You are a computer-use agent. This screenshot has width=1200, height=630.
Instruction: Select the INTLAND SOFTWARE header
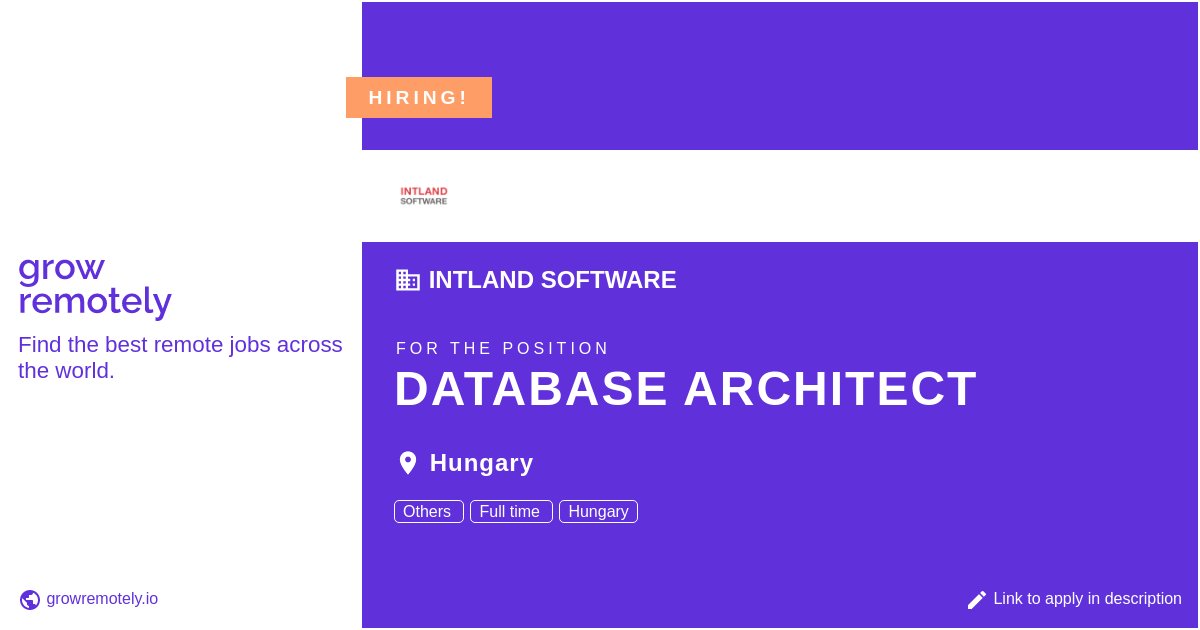pyautogui.click(x=553, y=280)
